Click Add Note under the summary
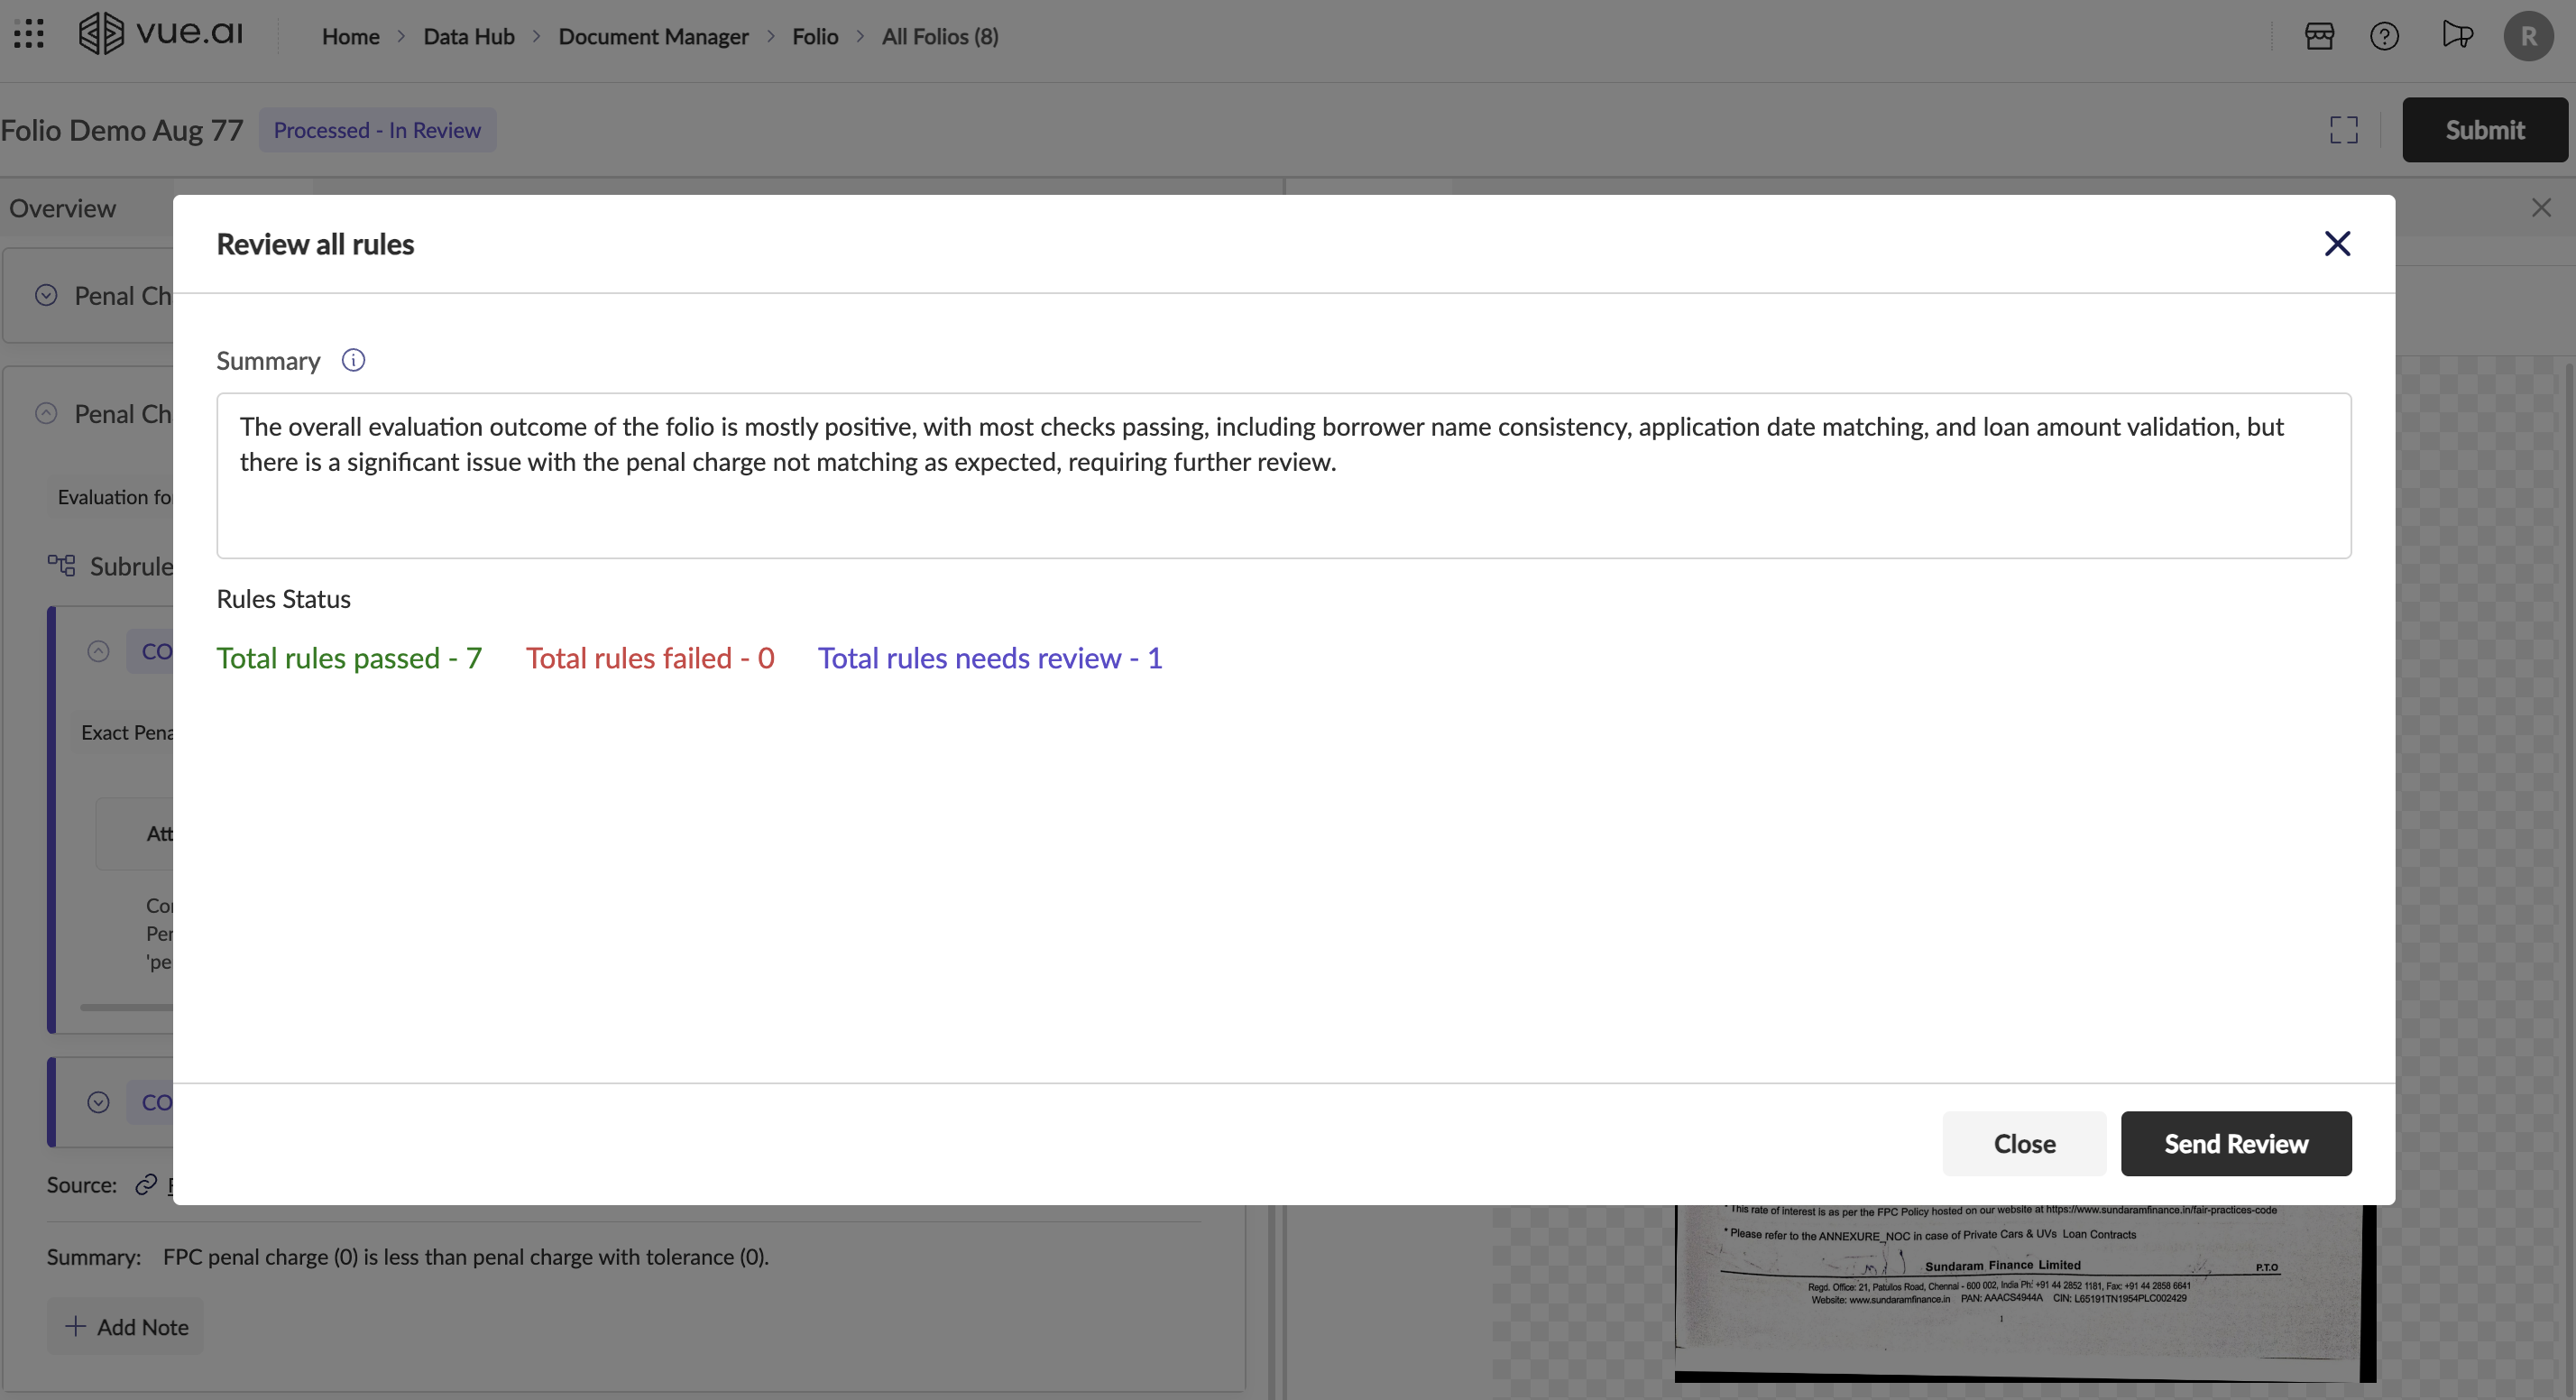Viewport: 2576px width, 1400px height. click(x=125, y=1326)
